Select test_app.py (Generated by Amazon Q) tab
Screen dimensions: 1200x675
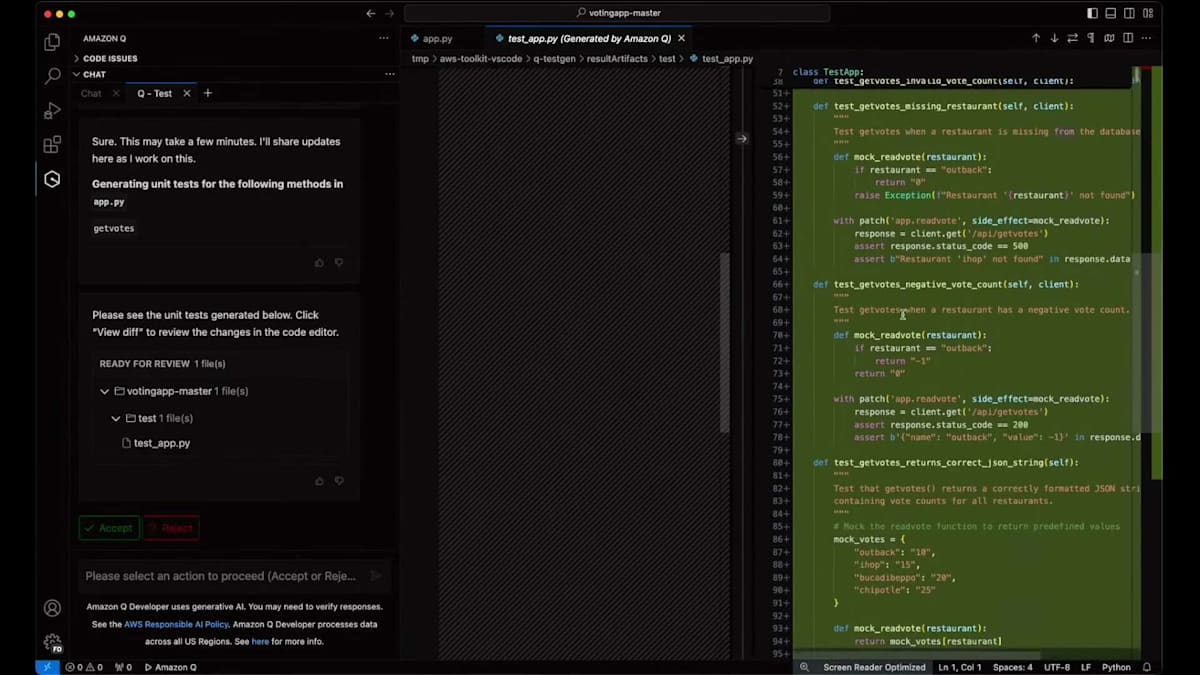click(x=589, y=38)
